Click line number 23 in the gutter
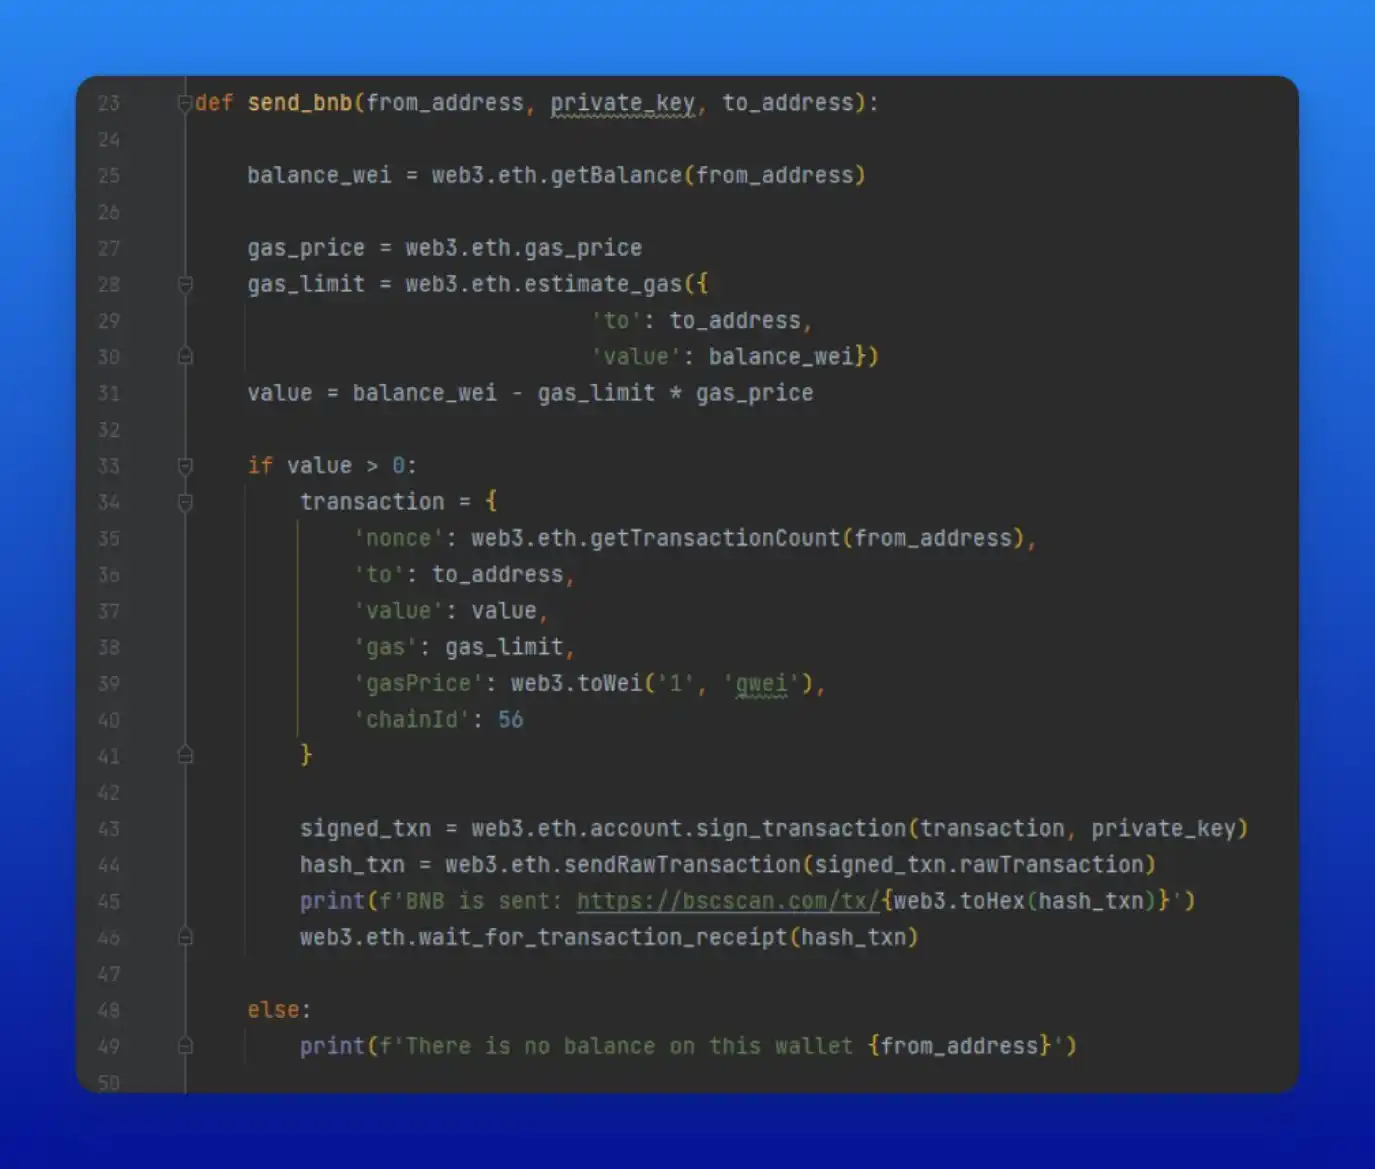 (x=109, y=103)
